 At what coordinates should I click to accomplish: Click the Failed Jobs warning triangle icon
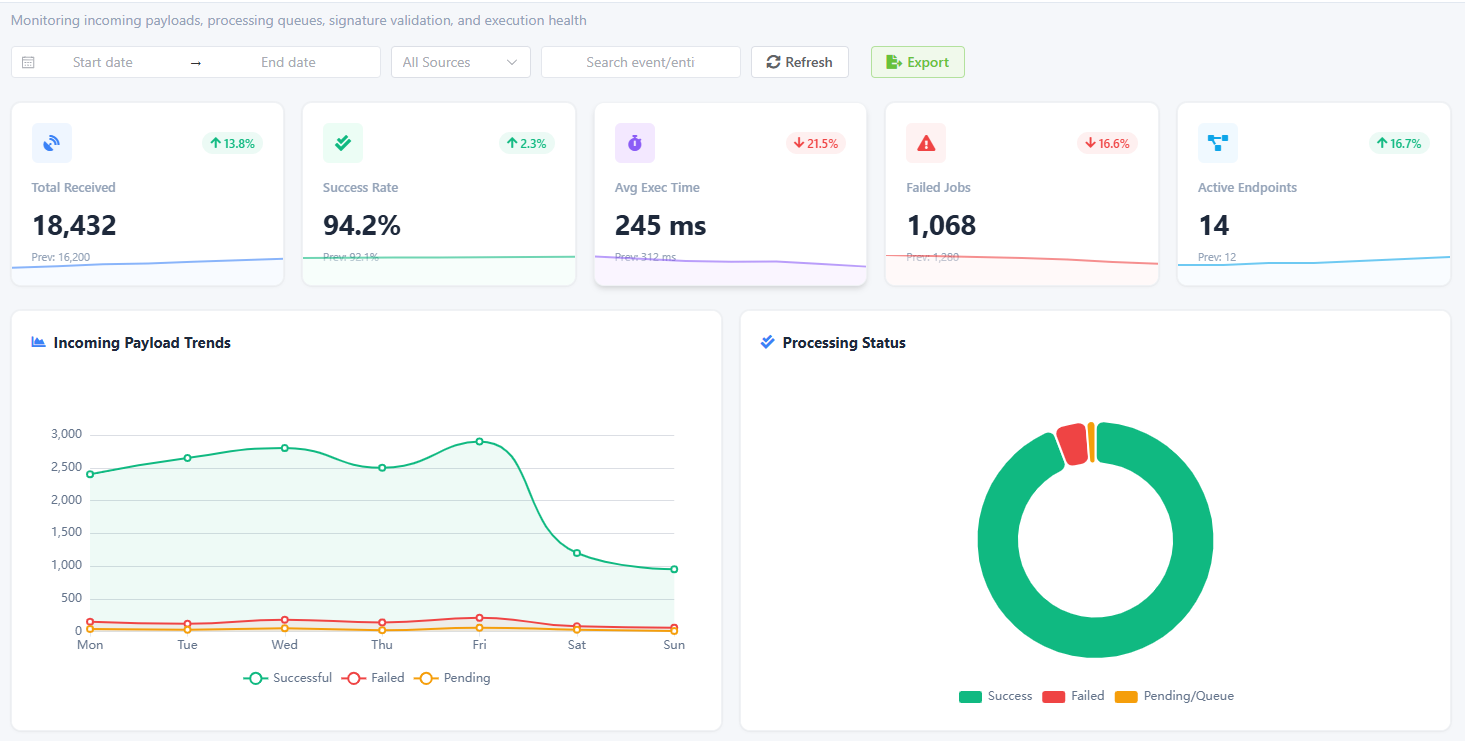coord(926,143)
